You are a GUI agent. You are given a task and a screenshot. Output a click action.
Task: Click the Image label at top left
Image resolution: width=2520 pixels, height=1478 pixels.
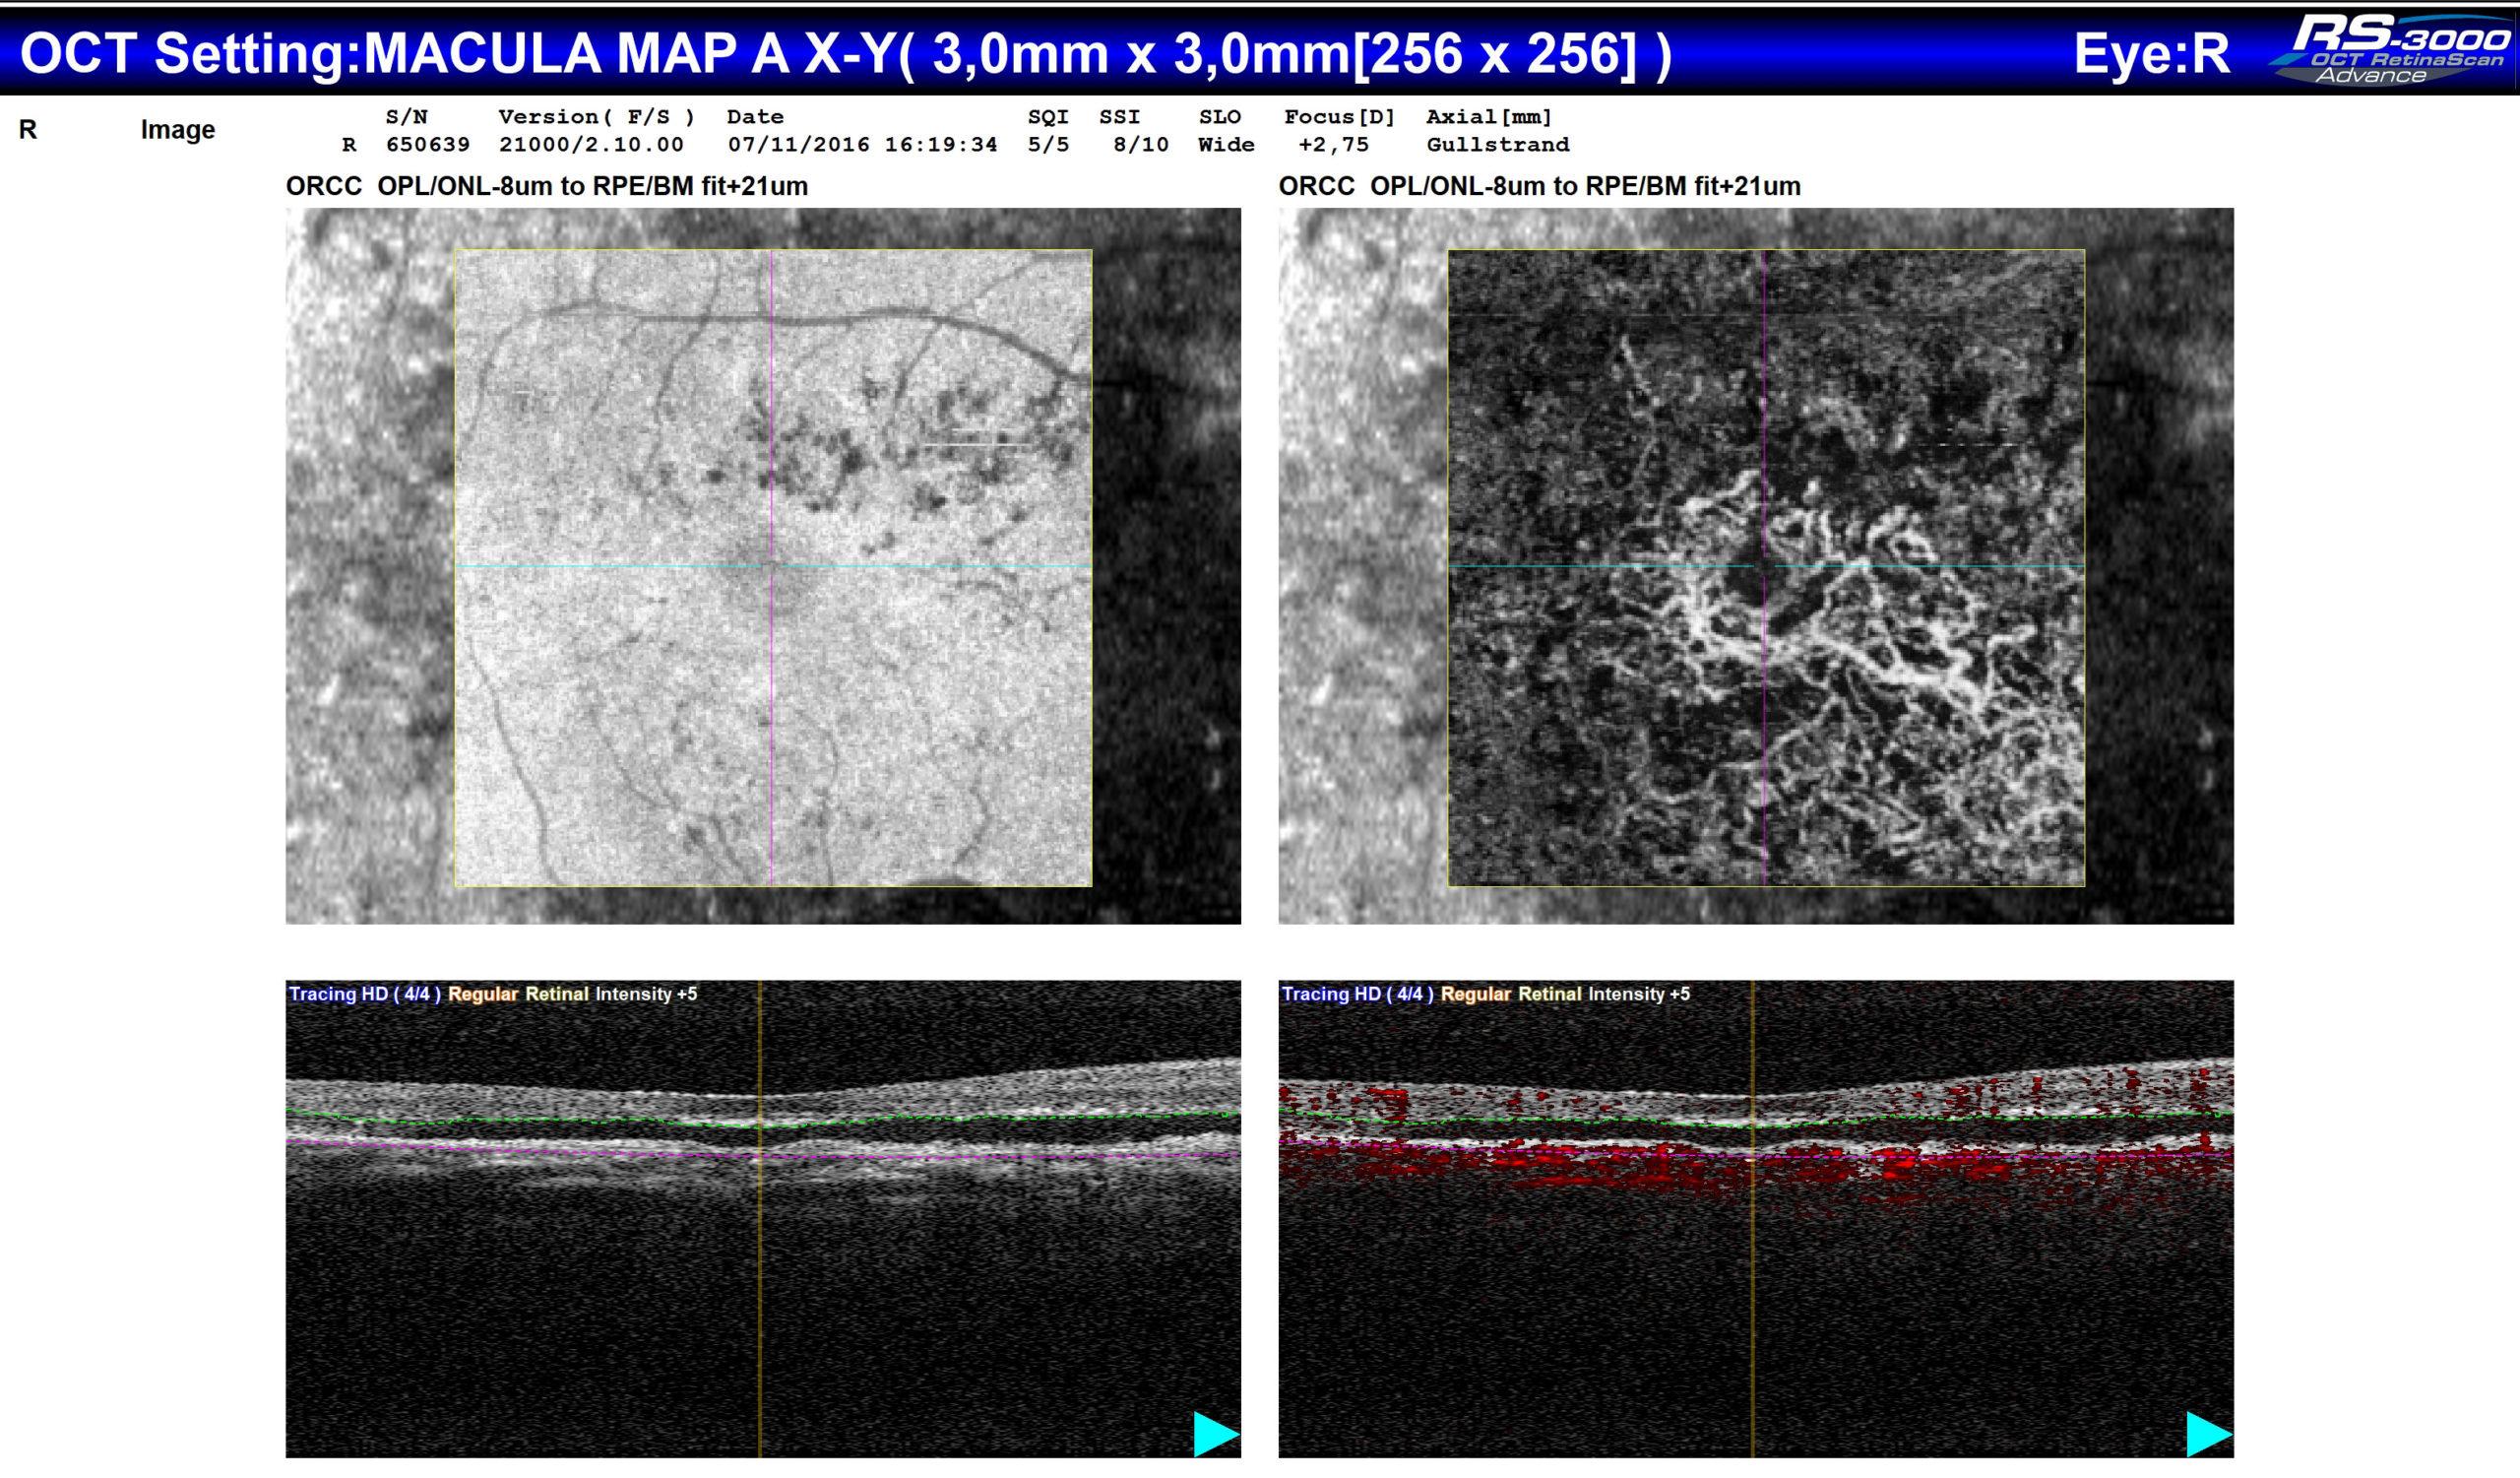[x=178, y=130]
